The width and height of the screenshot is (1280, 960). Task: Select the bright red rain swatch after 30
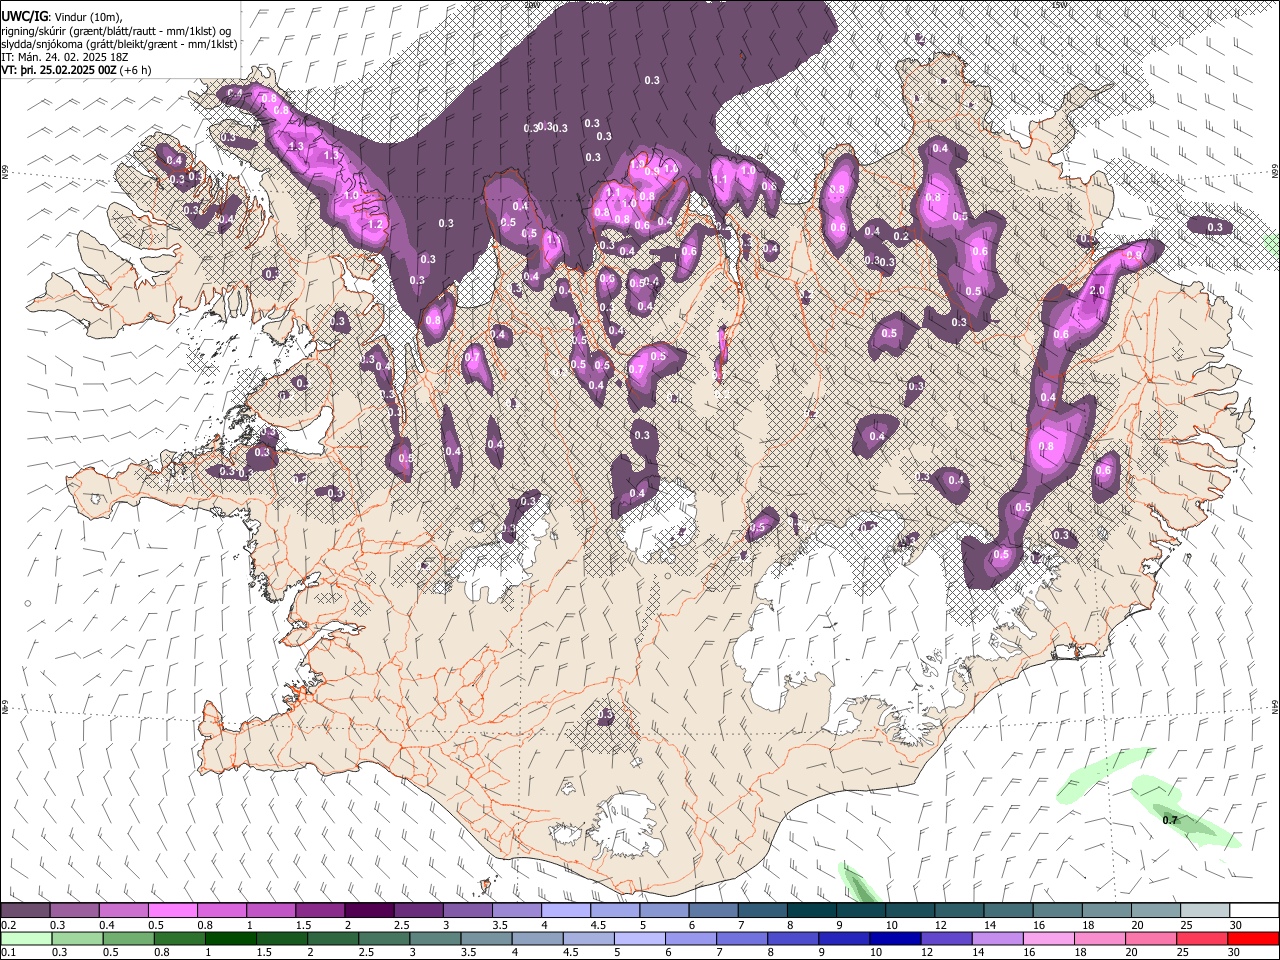(1254, 939)
